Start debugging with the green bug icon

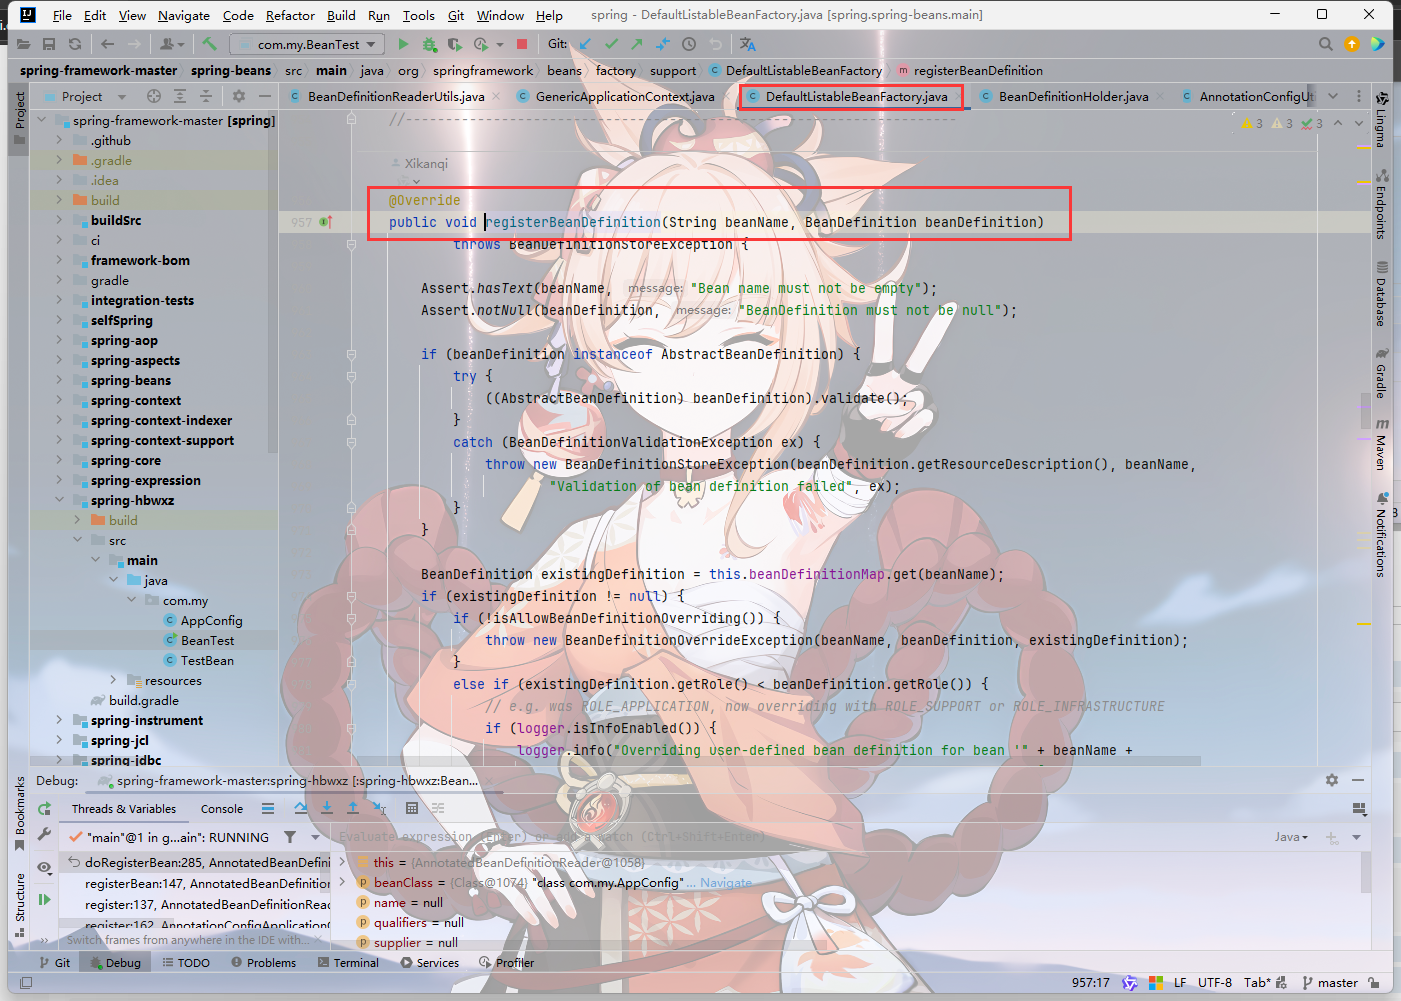pyautogui.click(x=429, y=44)
